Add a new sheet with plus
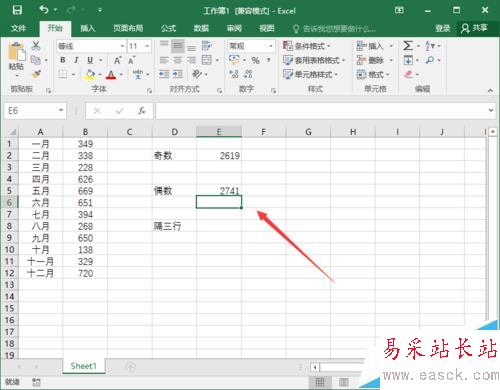 point(130,367)
